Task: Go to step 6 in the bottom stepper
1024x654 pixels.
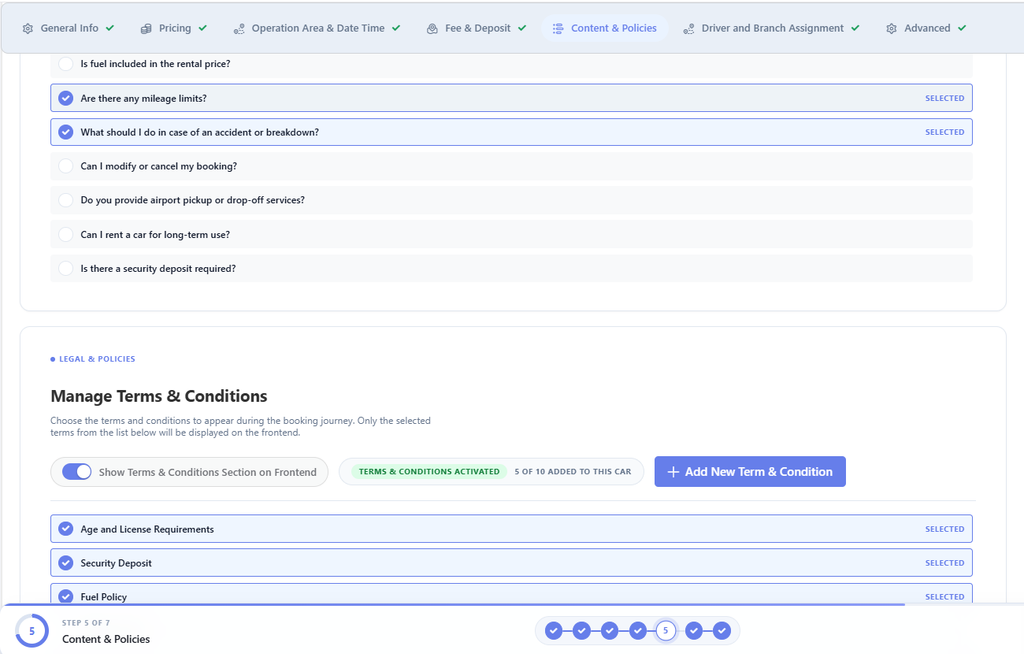Action: point(694,630)
